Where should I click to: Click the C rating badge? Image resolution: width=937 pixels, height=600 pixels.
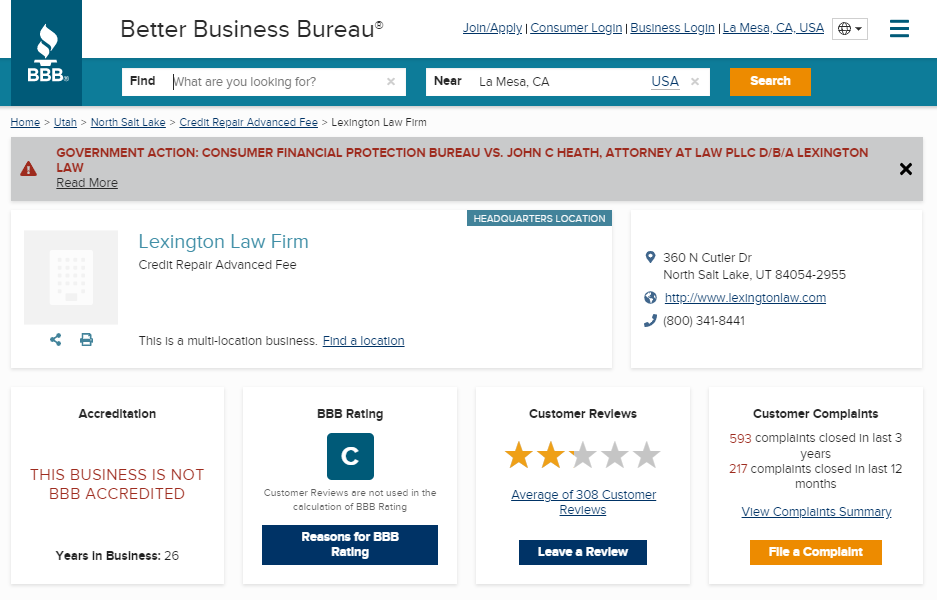click(x=350, y=457)
